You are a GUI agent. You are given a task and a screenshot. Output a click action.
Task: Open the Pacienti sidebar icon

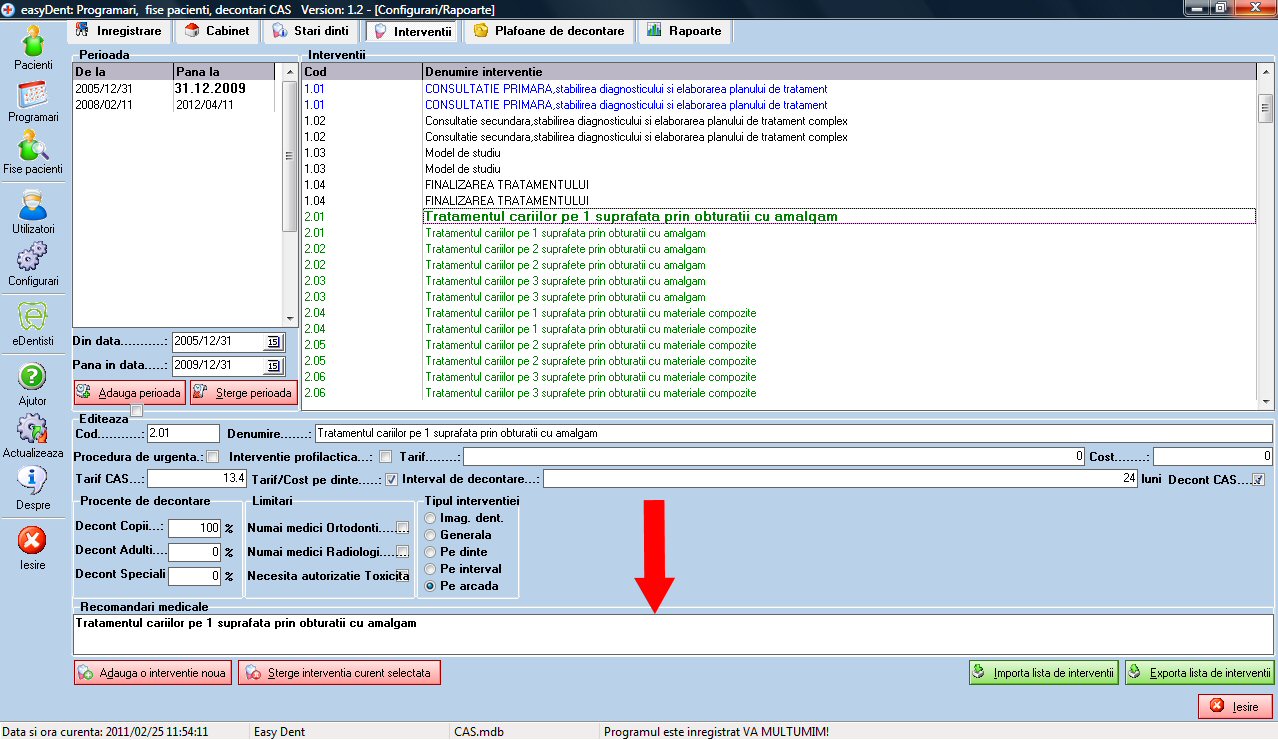pos(33,43)
